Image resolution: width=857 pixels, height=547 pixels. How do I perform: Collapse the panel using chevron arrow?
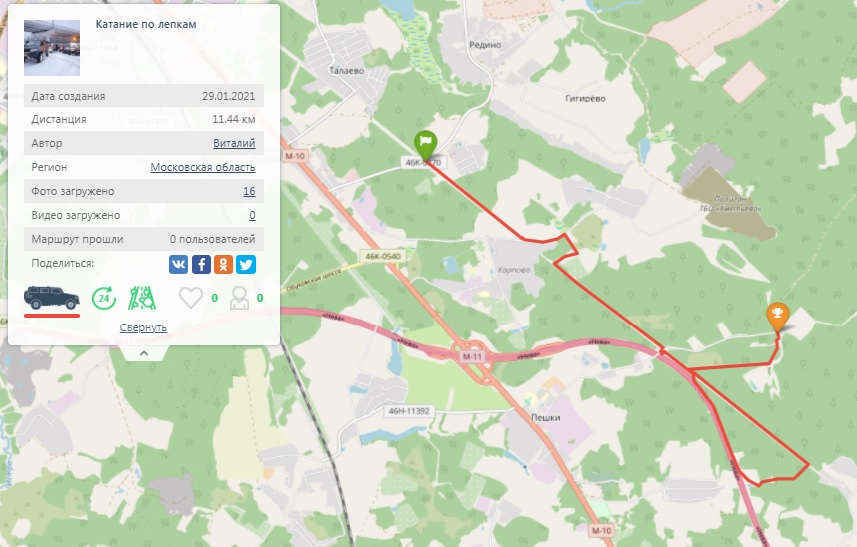[144, 353]
